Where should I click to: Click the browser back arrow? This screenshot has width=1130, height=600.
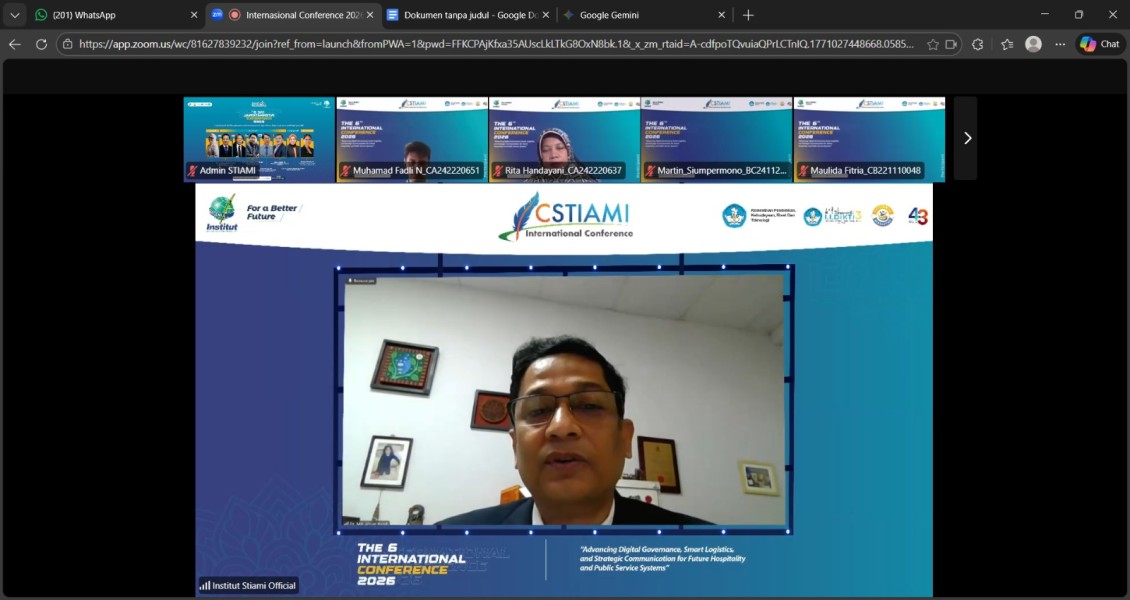pos(15,44)
